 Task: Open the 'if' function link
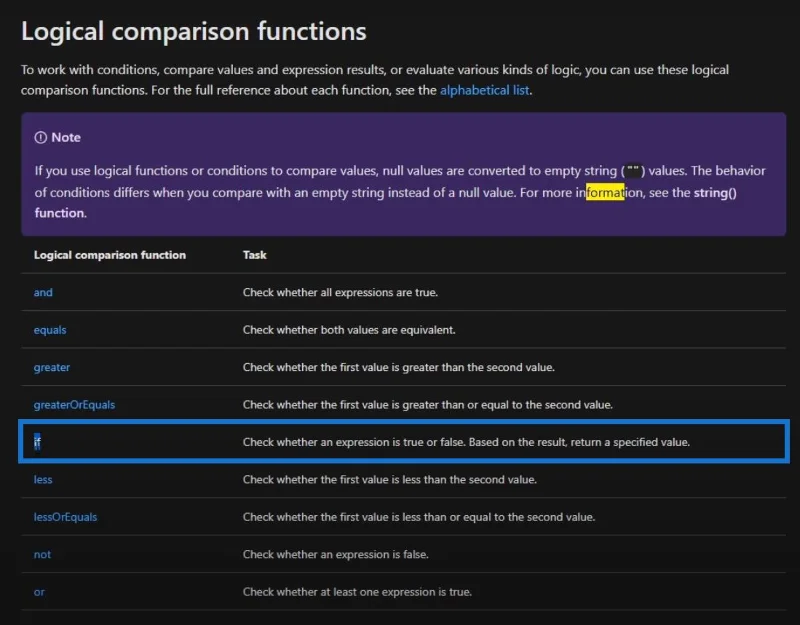click(x=37, y=442)
